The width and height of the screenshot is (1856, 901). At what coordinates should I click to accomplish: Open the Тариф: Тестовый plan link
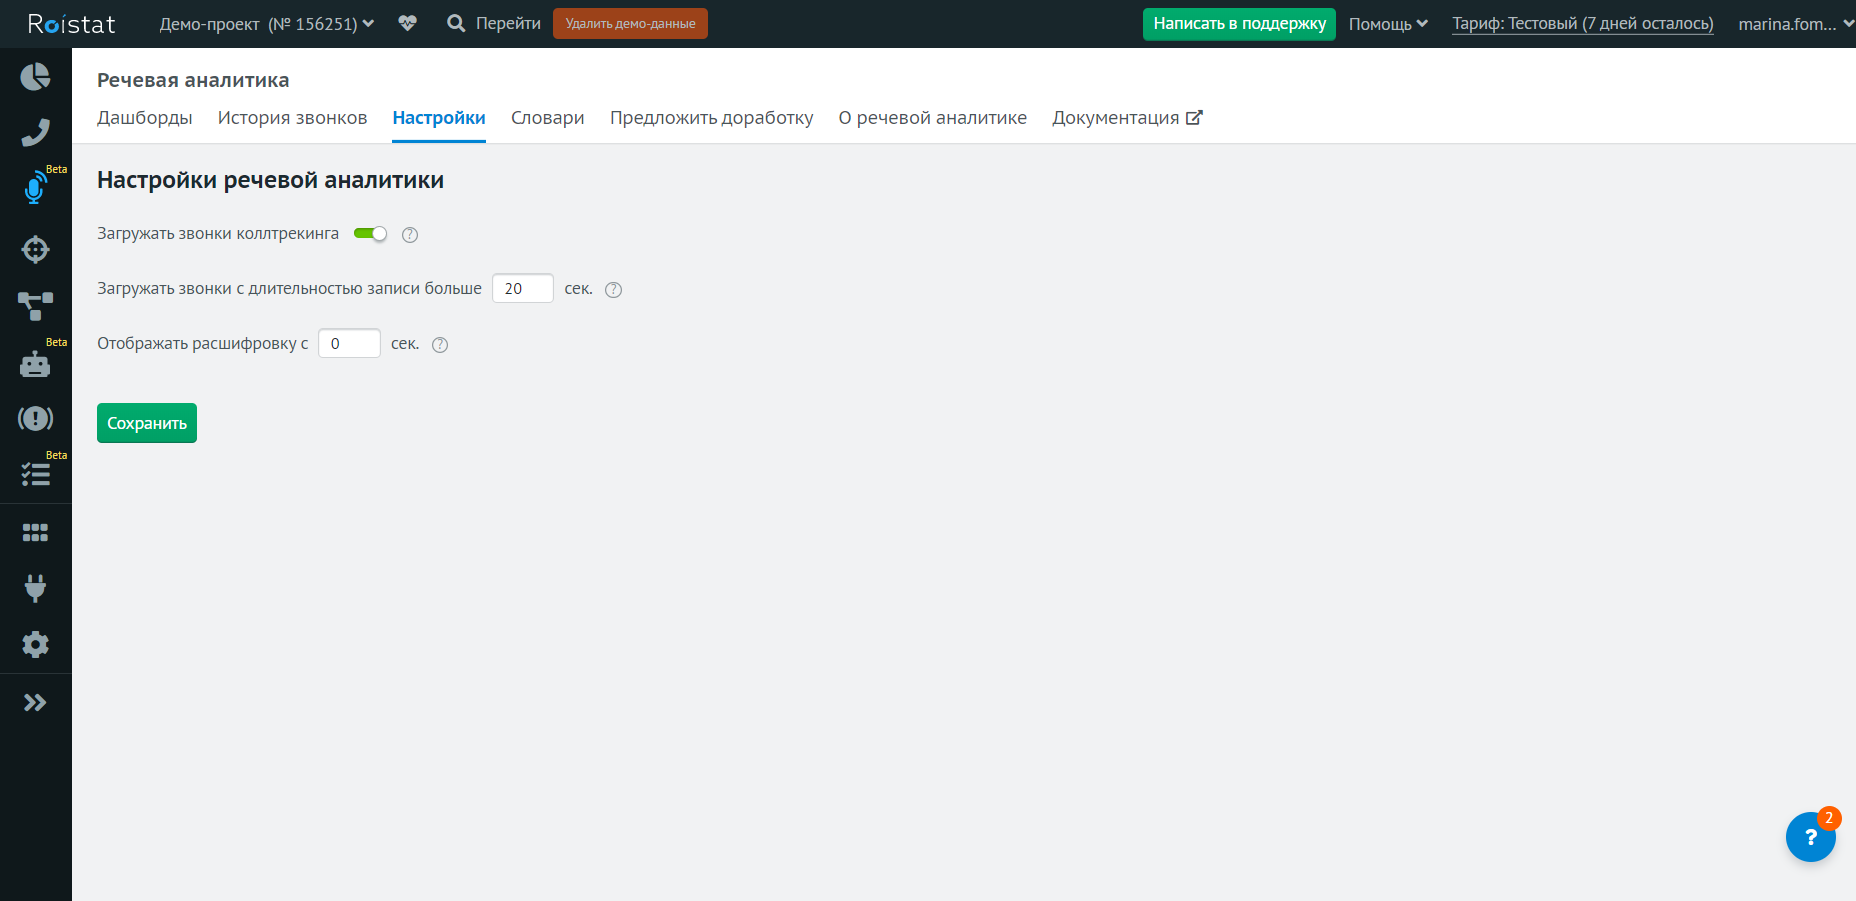click(1582, 24)
